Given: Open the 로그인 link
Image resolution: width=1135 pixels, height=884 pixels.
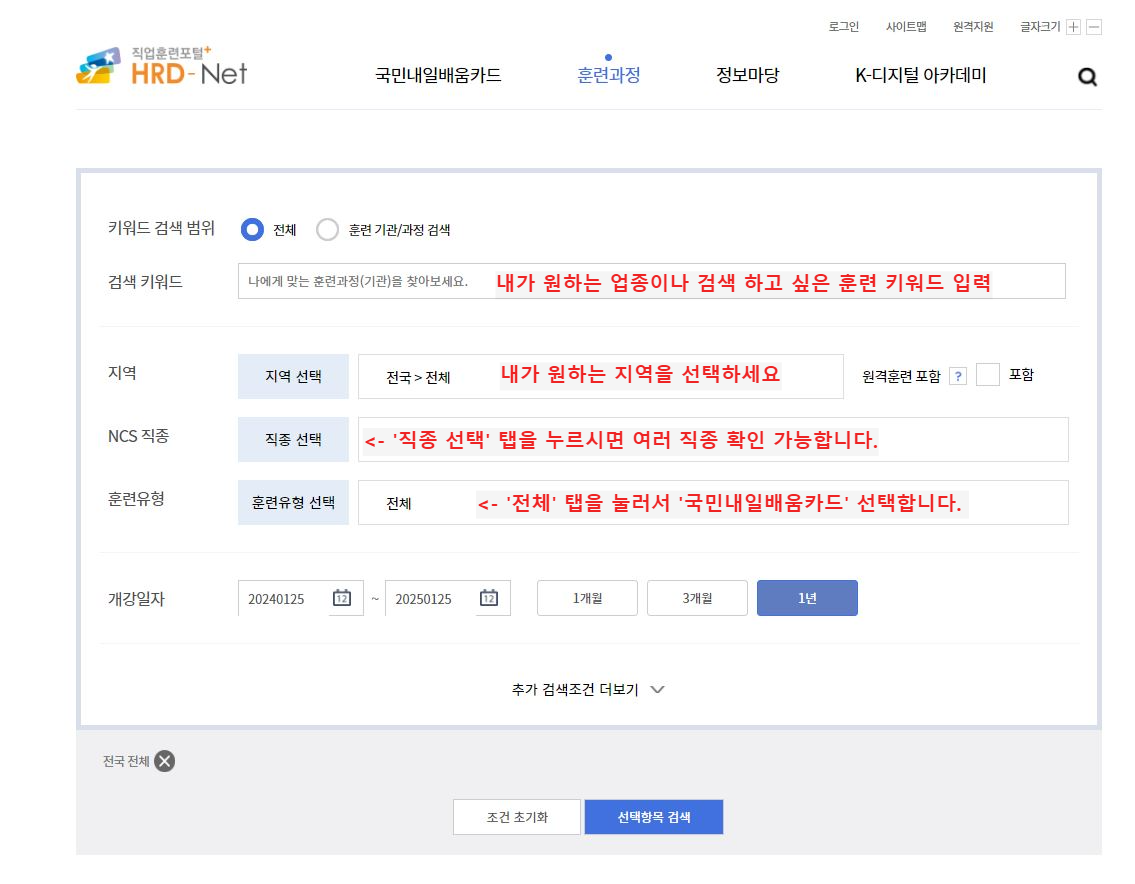Looking at the screenshot, I should click(841, 26).
